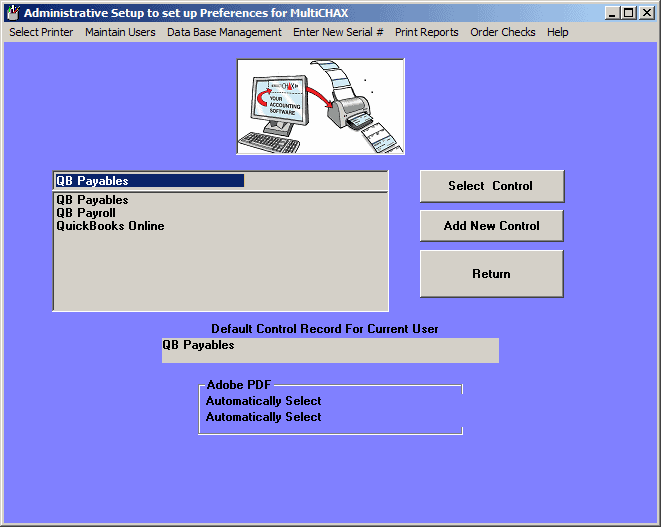Click the MultiCHAX app icon in title bar
This screenshot has width=661, height=527.
tap(13, 13)
